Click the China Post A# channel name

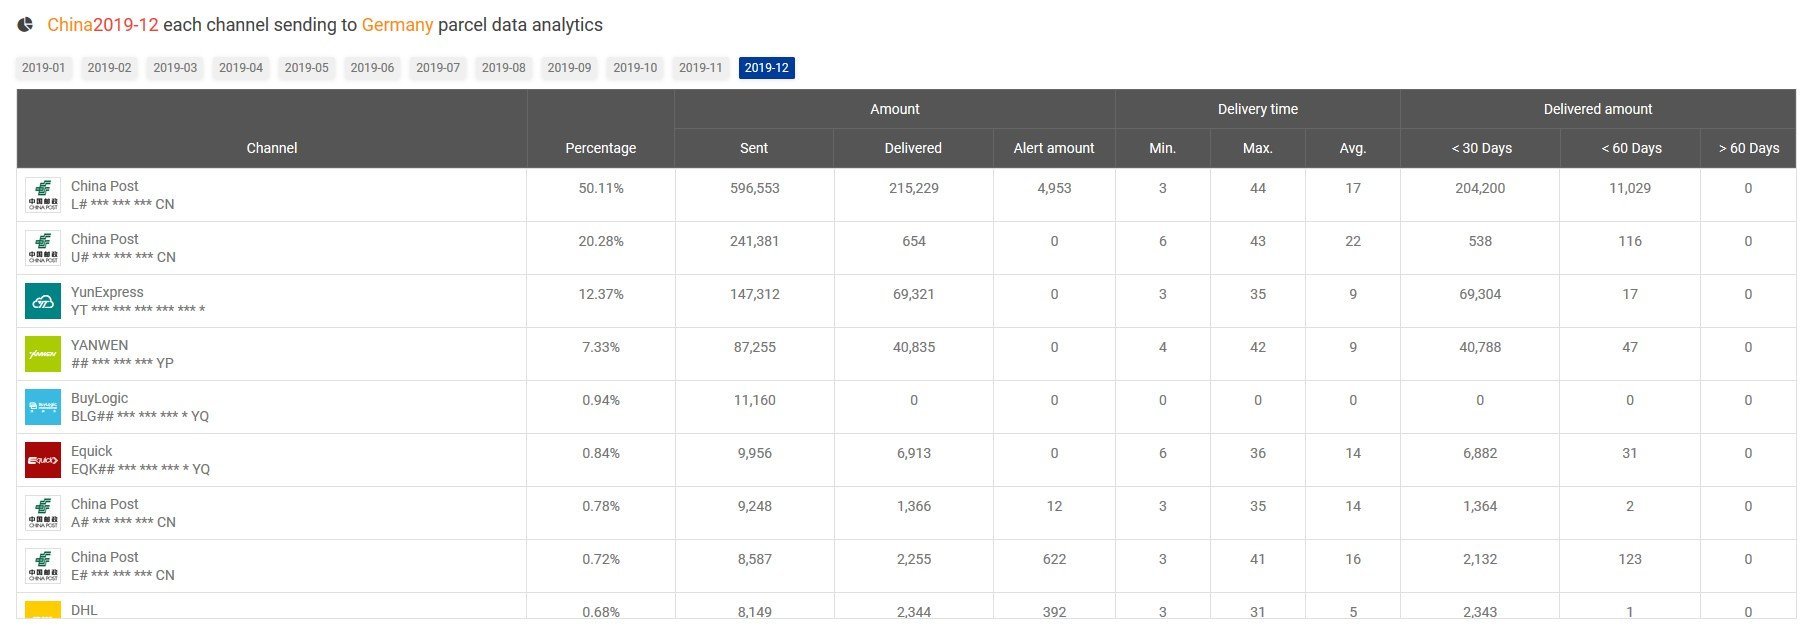coord(104,504)
